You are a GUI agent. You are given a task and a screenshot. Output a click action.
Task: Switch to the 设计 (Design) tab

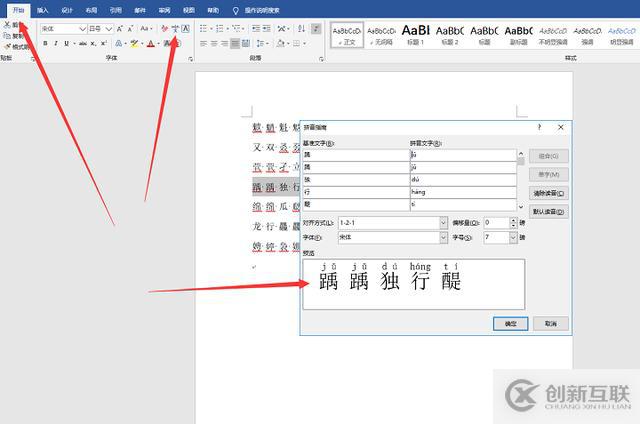[x=67, y=10]
